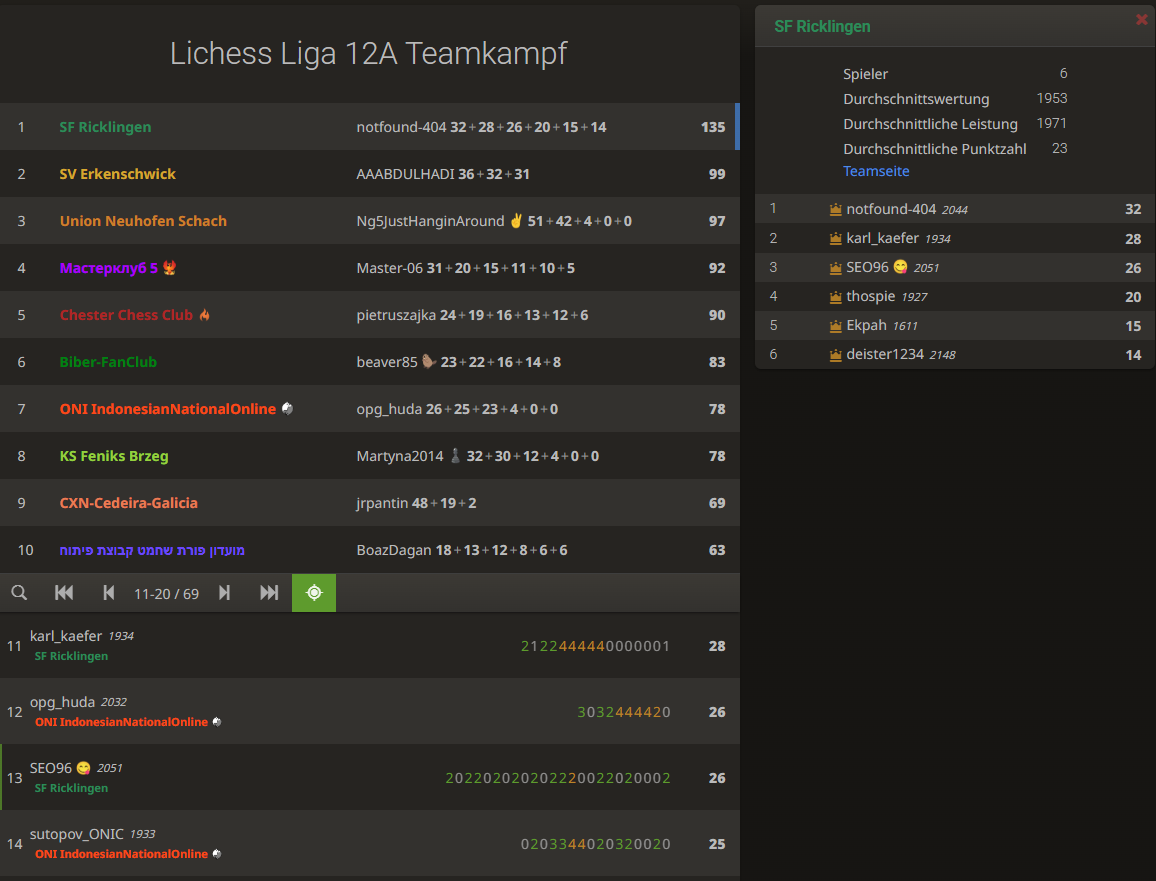Click Durchschnittliche Leistung value 1971
1156x881 pixels.
pos(1051,123)
